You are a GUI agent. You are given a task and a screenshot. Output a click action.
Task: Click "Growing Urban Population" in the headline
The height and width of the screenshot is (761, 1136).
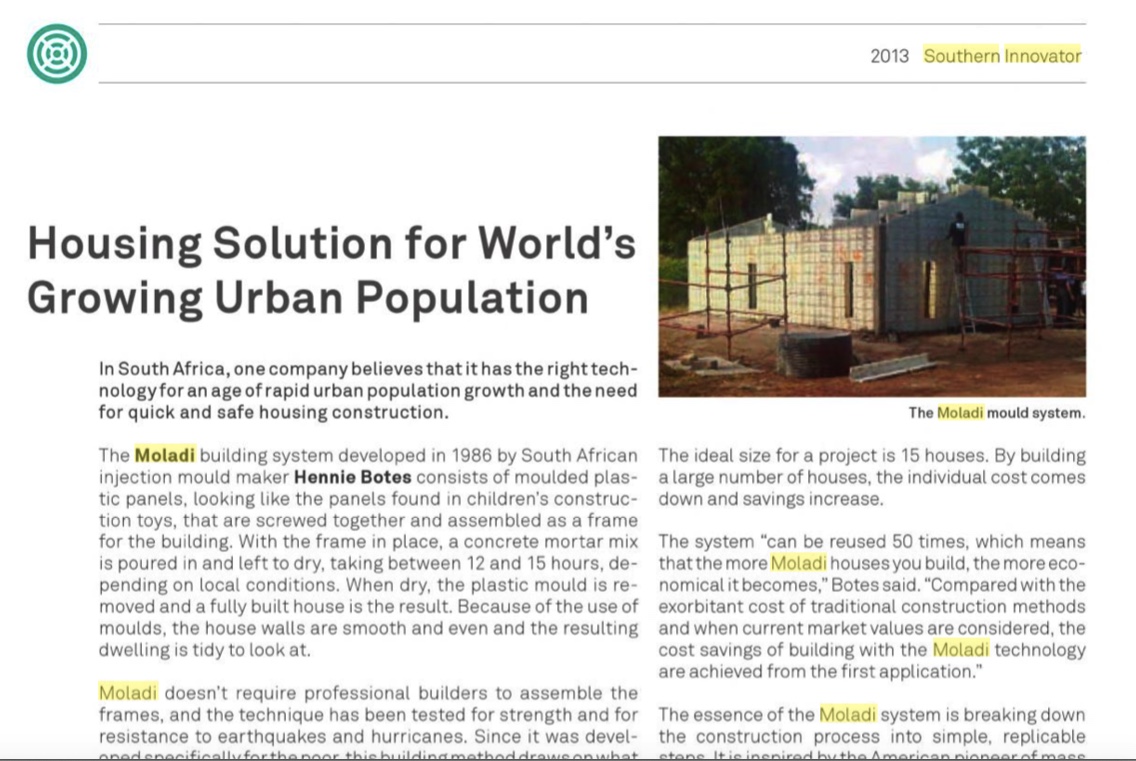click(307, 297)
